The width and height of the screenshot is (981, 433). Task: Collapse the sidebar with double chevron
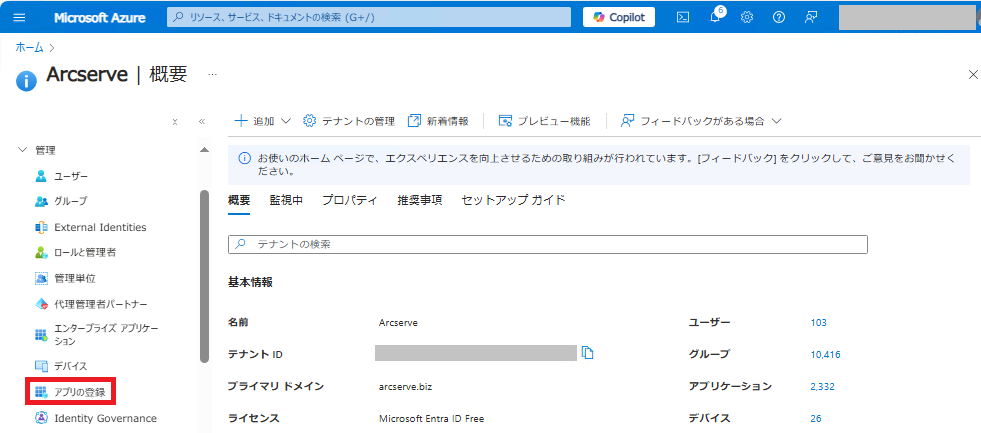[201, 121]
